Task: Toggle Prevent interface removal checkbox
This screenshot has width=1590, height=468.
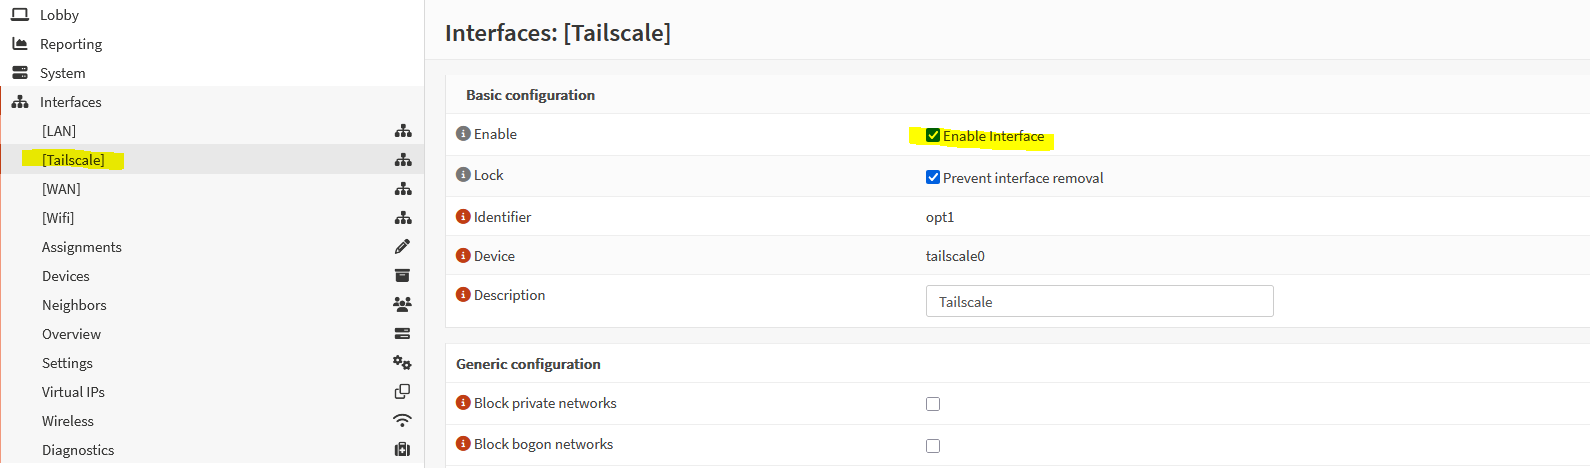Action: click(x=933, y=178)
